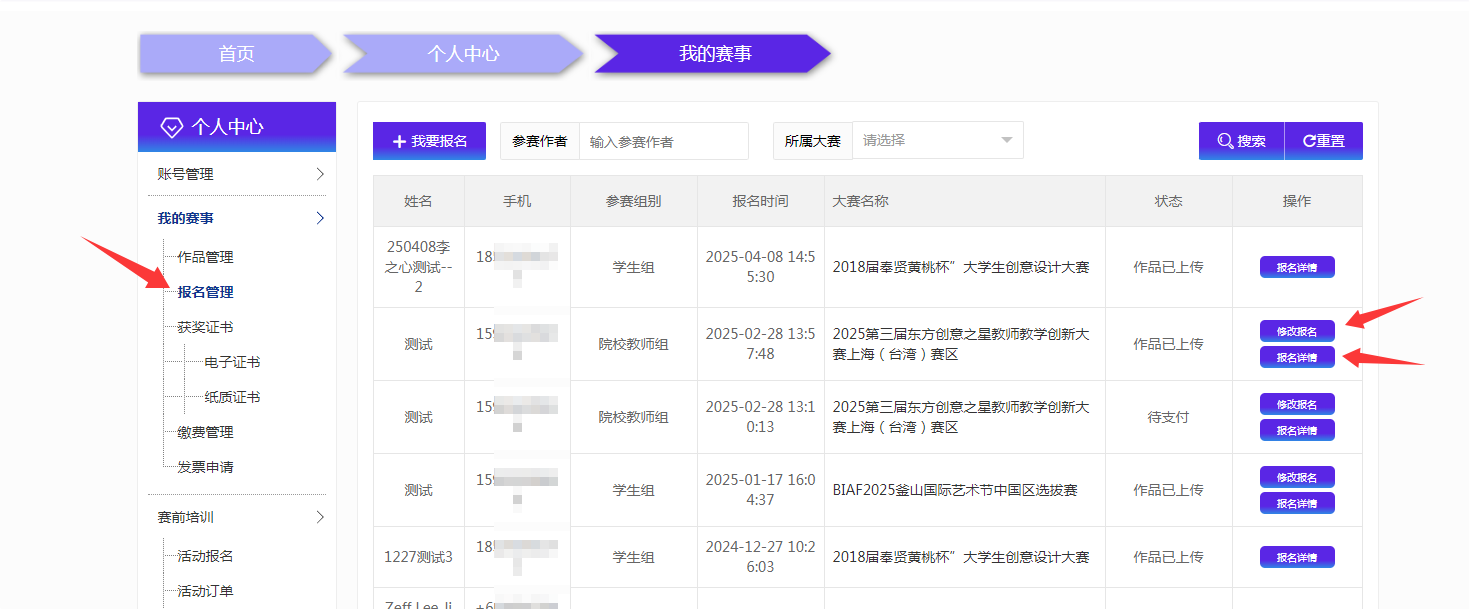Switch to the 首页 breadcrumb tab
This screenshot has height=609, width=1469.
237,54
